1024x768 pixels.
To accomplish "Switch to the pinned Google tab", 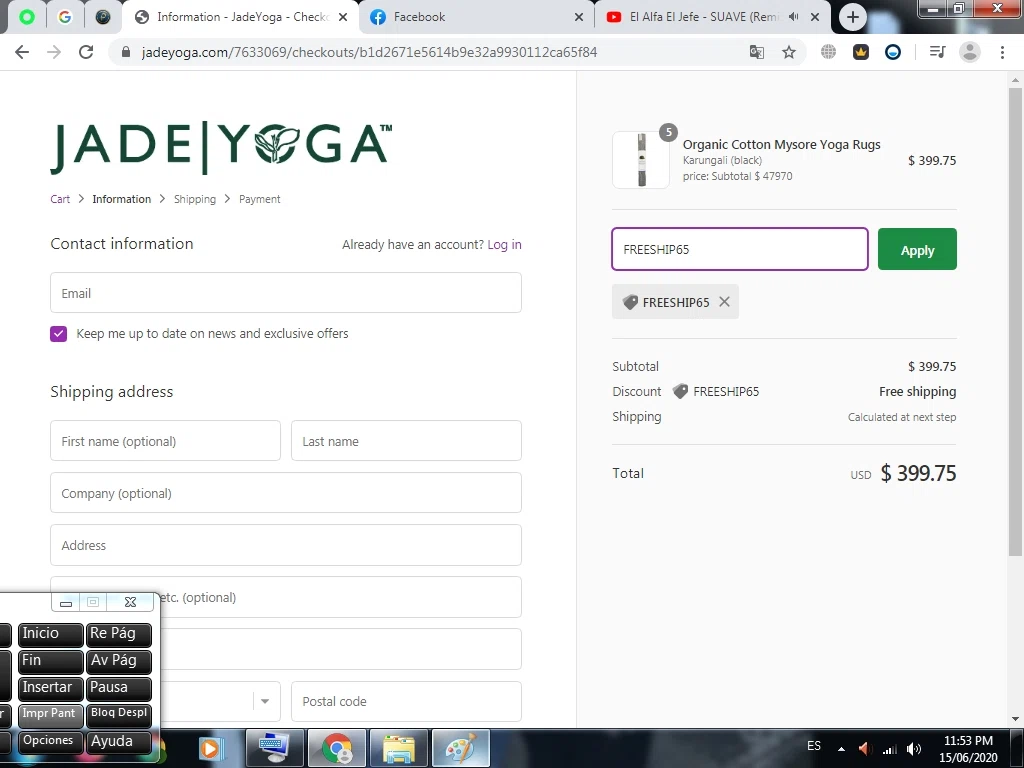I will pyautogui.click(x=65, y=17).
